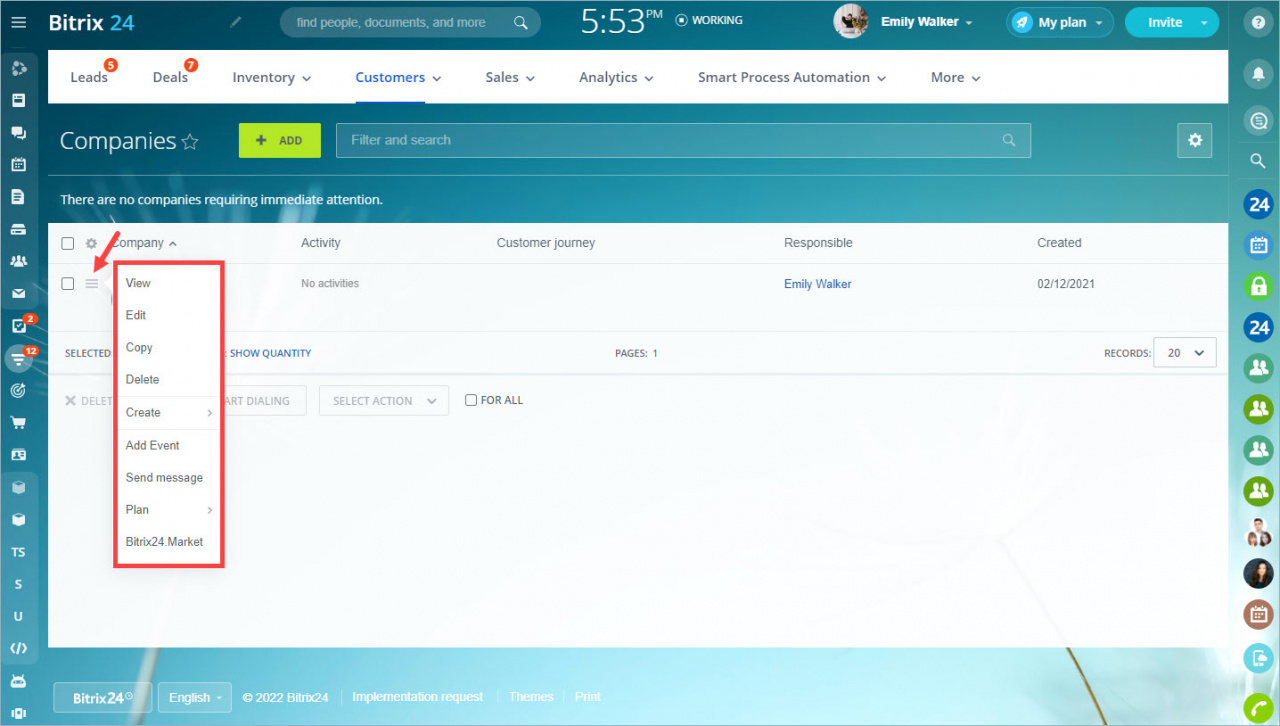Switch to the Leads tab
The width and height of the screenshot is (1280, 726).
click(x=89, y=77)
